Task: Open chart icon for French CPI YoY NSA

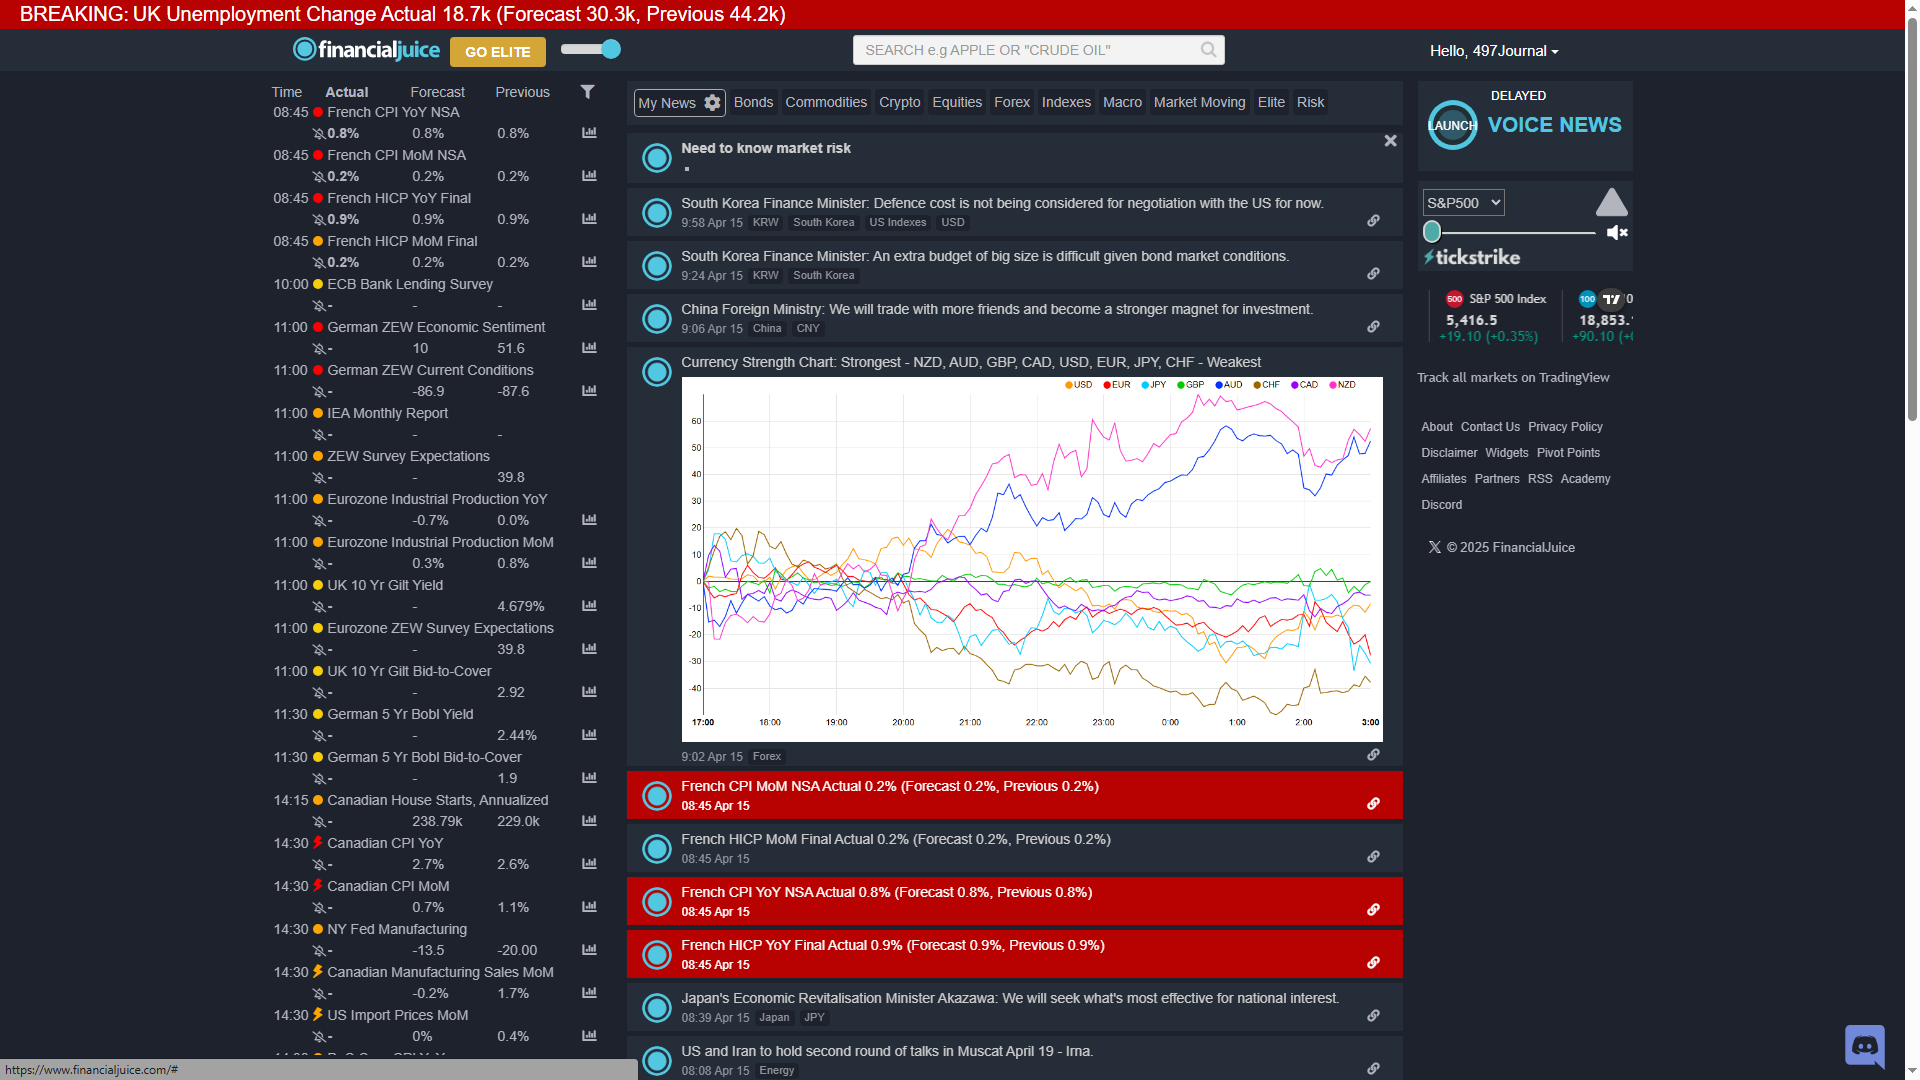Action: click(x=589, y=133)
